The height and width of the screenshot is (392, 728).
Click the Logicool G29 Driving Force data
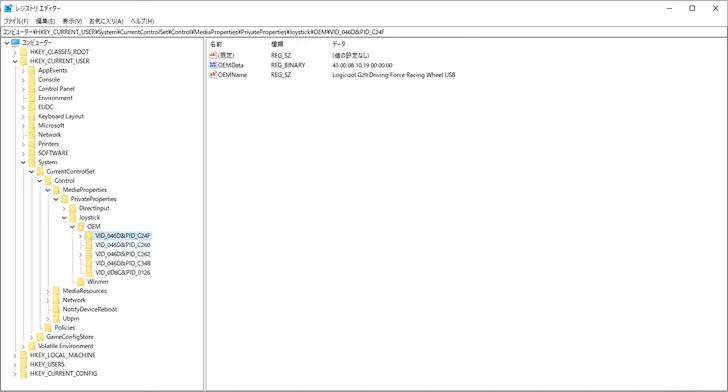click(x=394, y=75)
